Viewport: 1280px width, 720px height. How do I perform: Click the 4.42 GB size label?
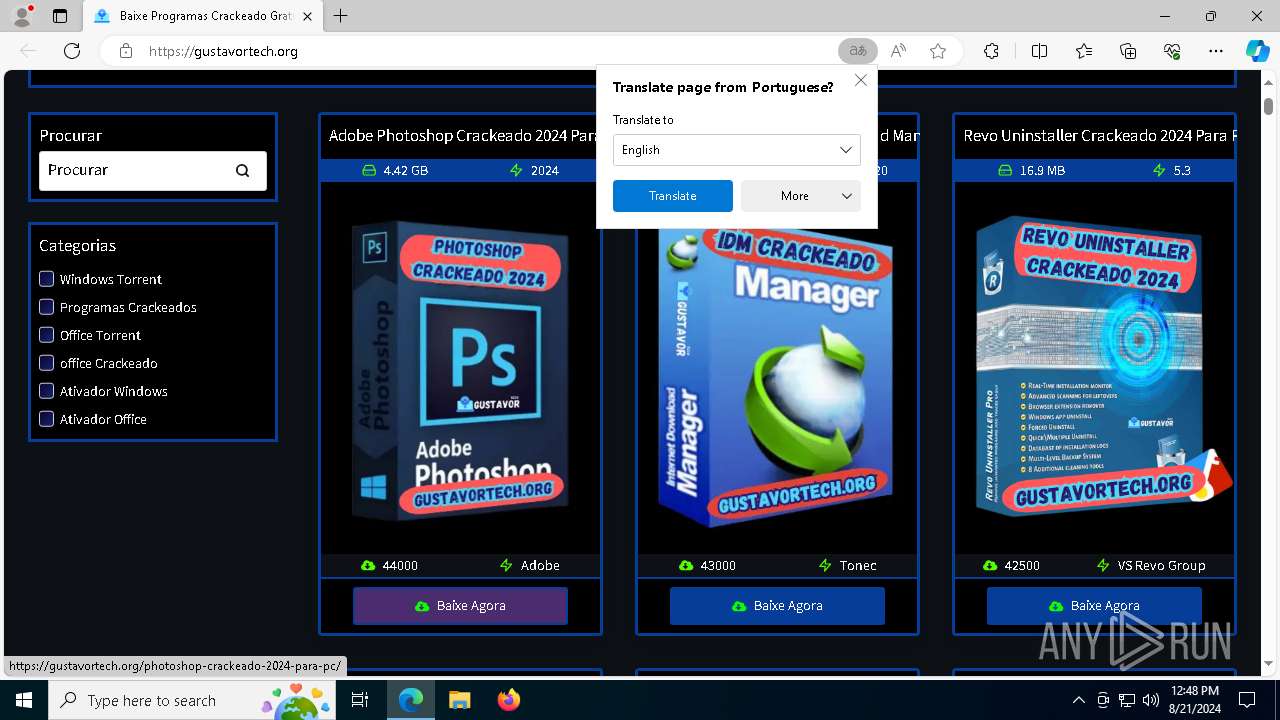[x=405, y=171]
